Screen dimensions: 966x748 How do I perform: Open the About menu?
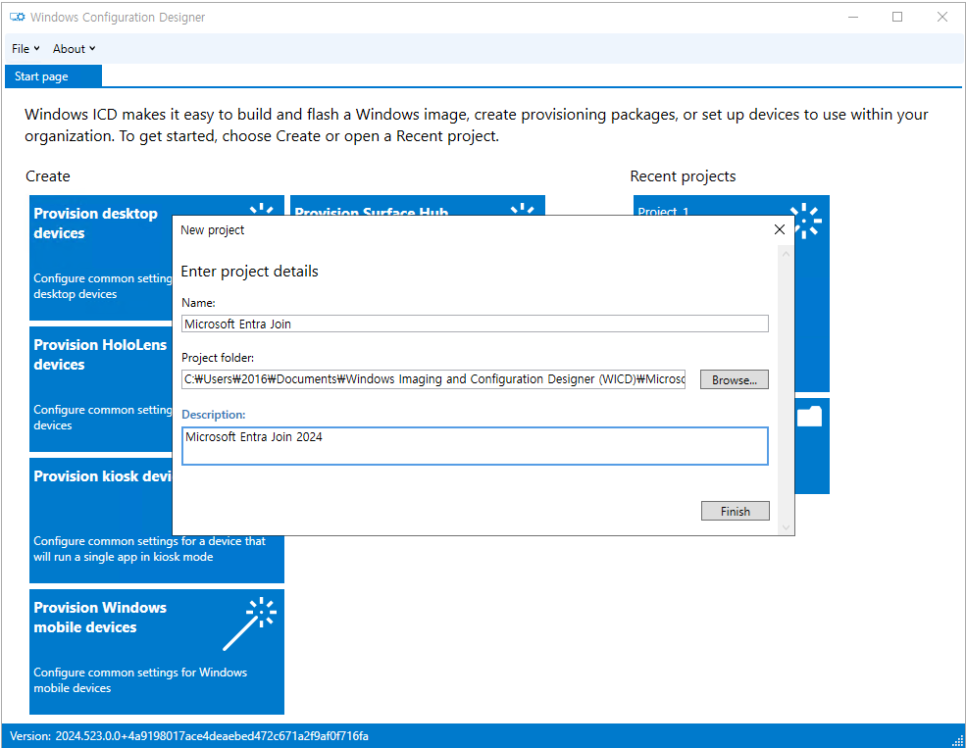(x=74, y=49)
